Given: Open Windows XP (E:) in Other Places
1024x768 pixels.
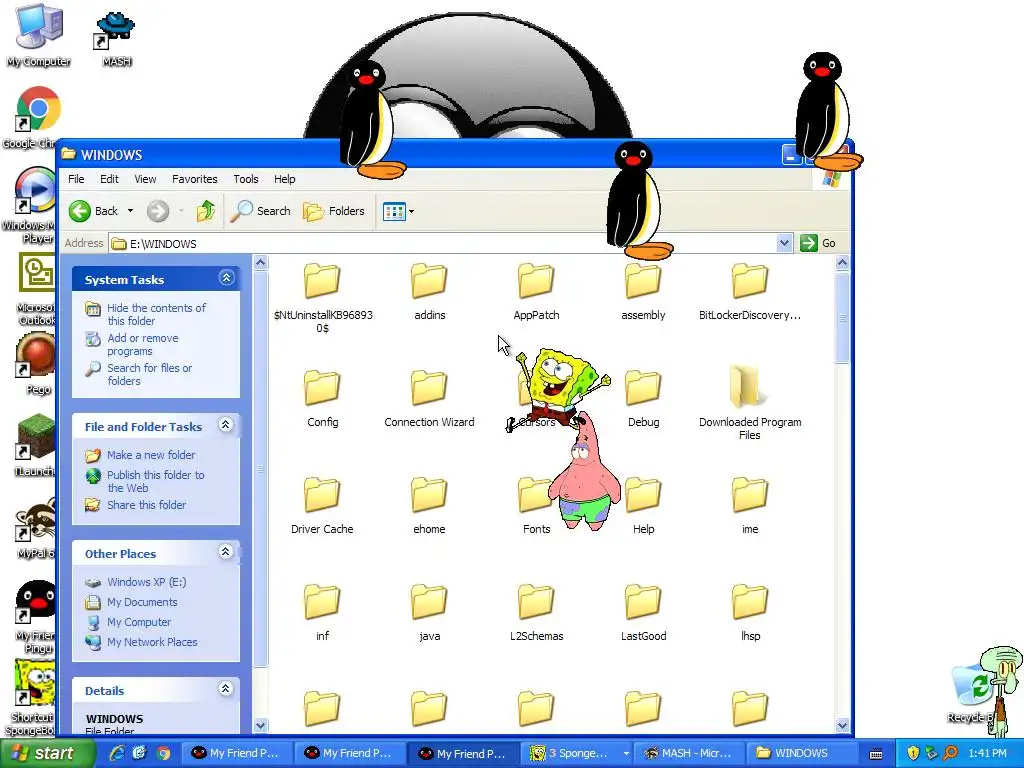Looking at the screenshot, I should pyautogui.click(x=146, y=582).
